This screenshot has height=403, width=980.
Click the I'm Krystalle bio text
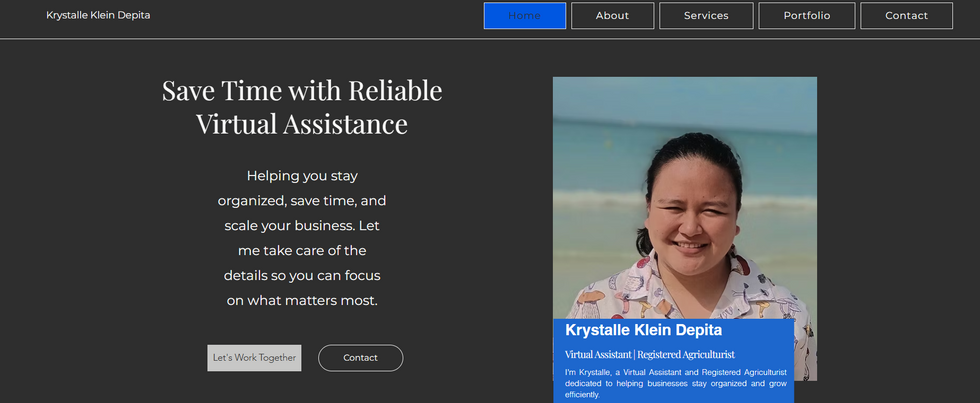pos(676,383)
